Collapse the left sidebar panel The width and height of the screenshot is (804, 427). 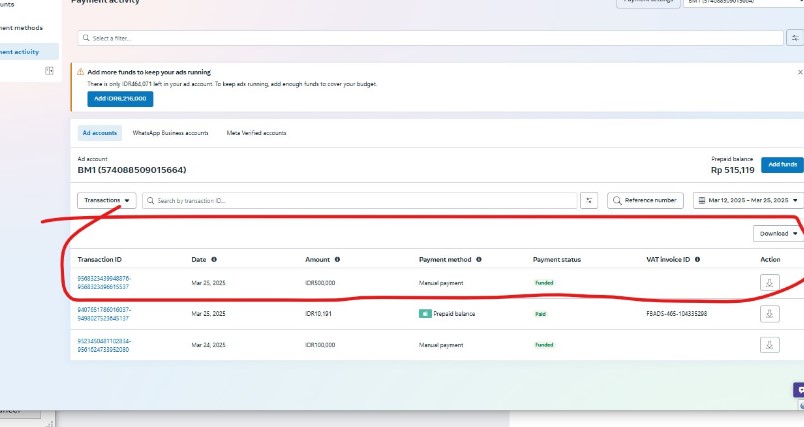48,71
